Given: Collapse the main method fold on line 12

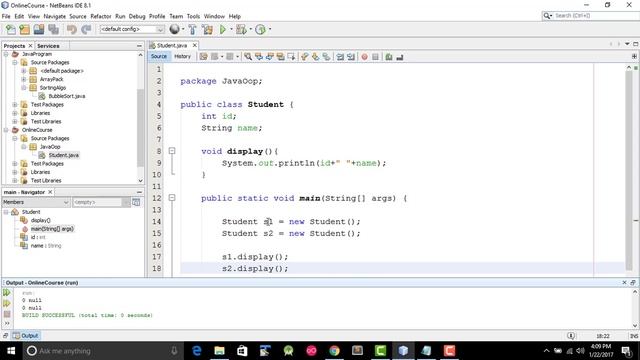Looking at the screenshot, I should tap(172, 198).
